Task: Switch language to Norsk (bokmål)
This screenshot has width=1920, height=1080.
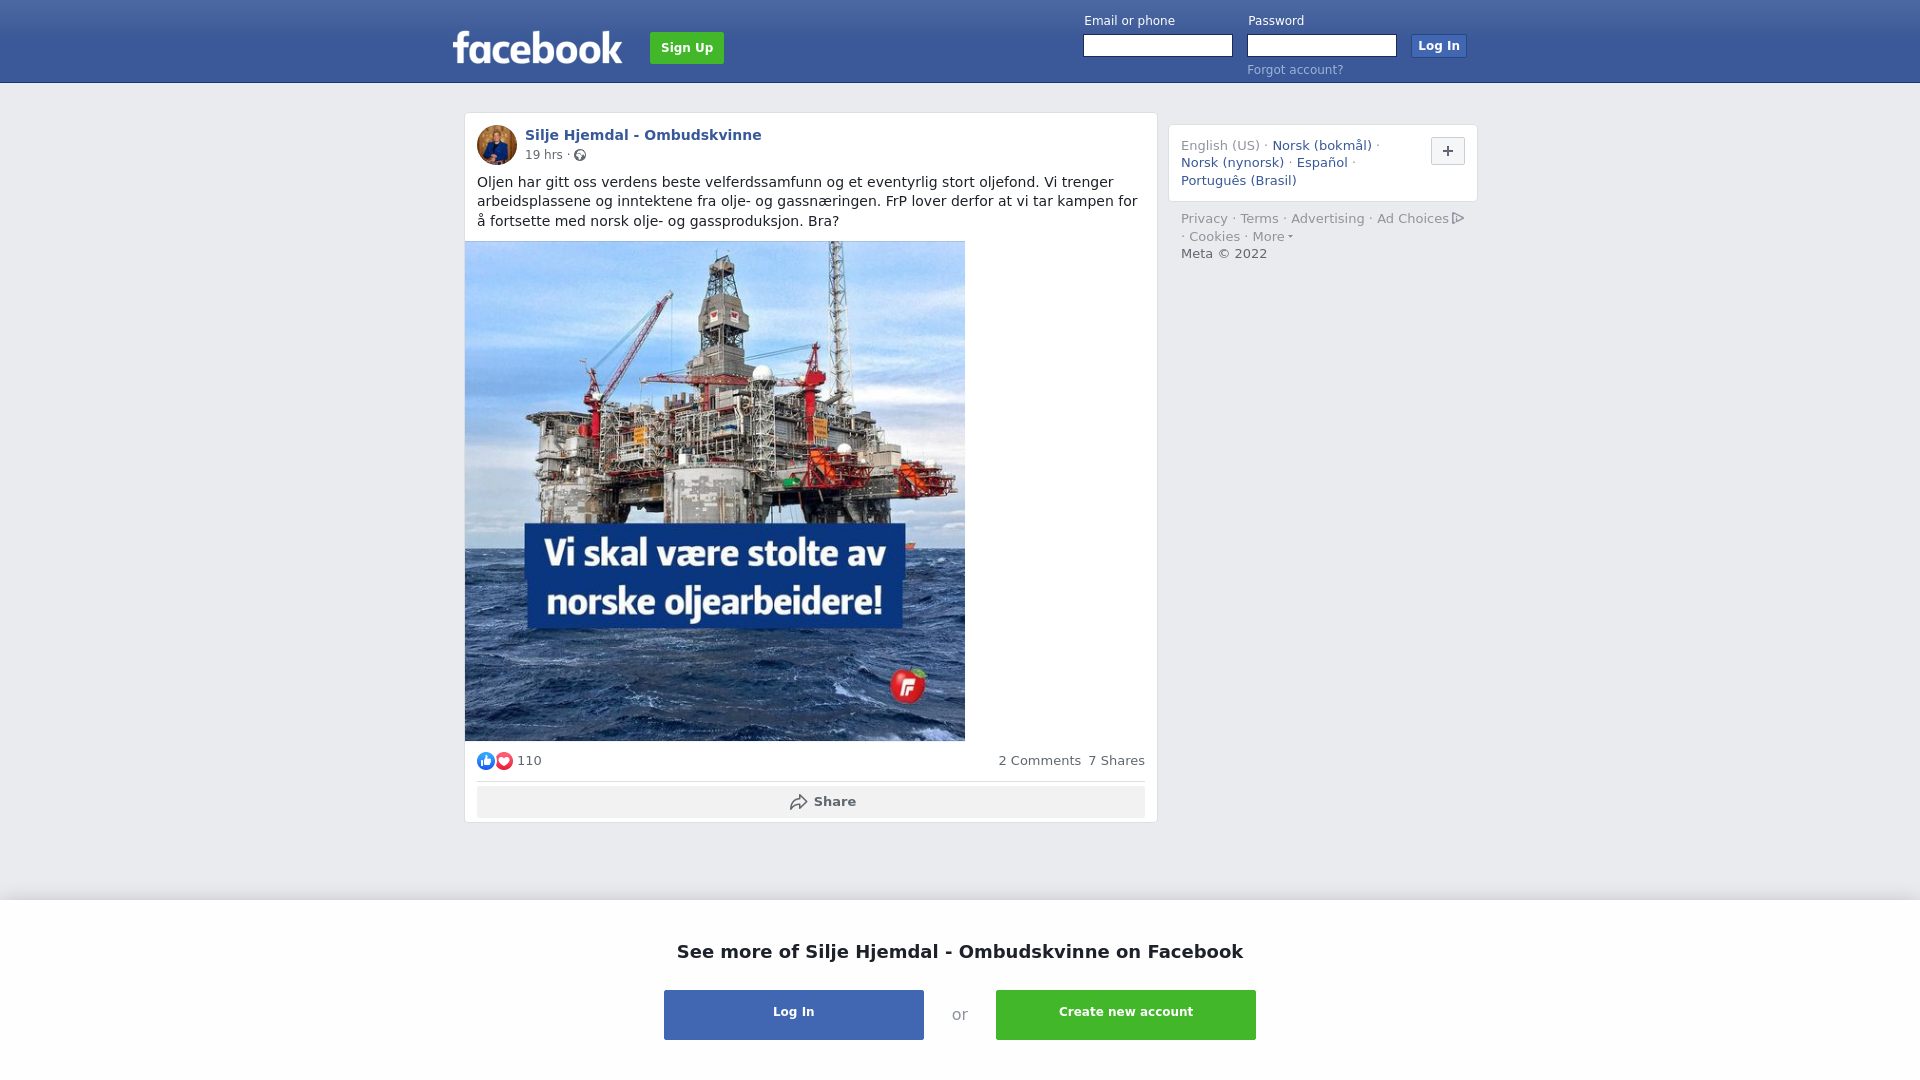Action: pos(1322,146)
